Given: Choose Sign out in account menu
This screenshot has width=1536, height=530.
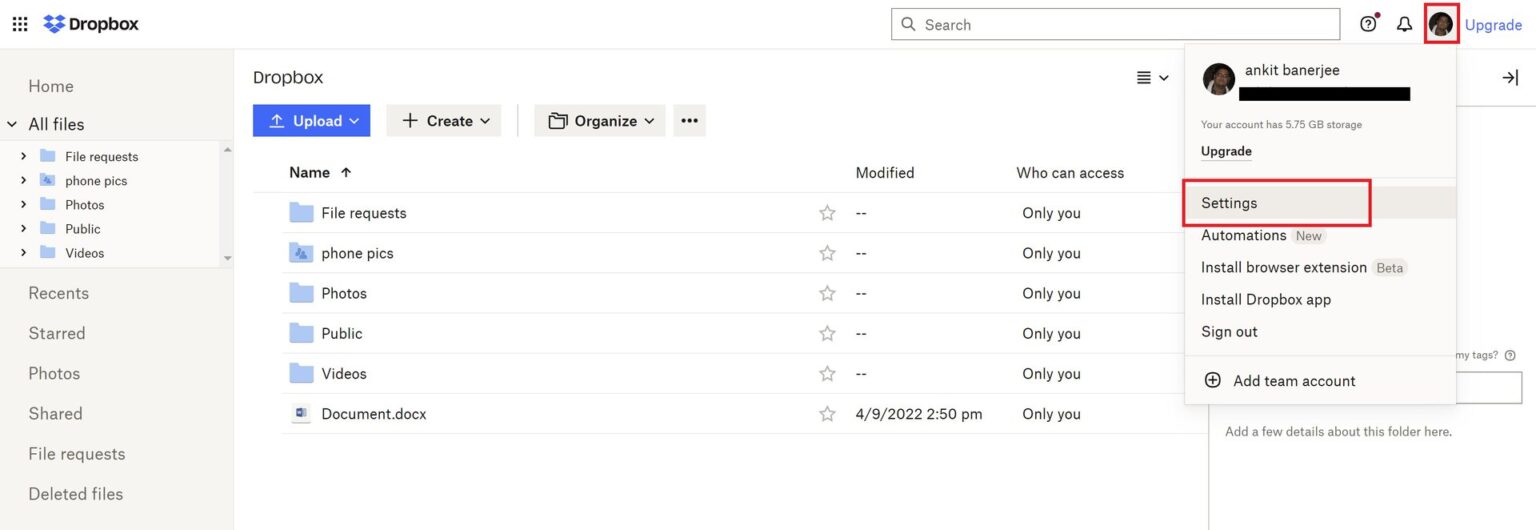Looking at the screenshot, I should pyautogui.click(x=1229, y=332).
